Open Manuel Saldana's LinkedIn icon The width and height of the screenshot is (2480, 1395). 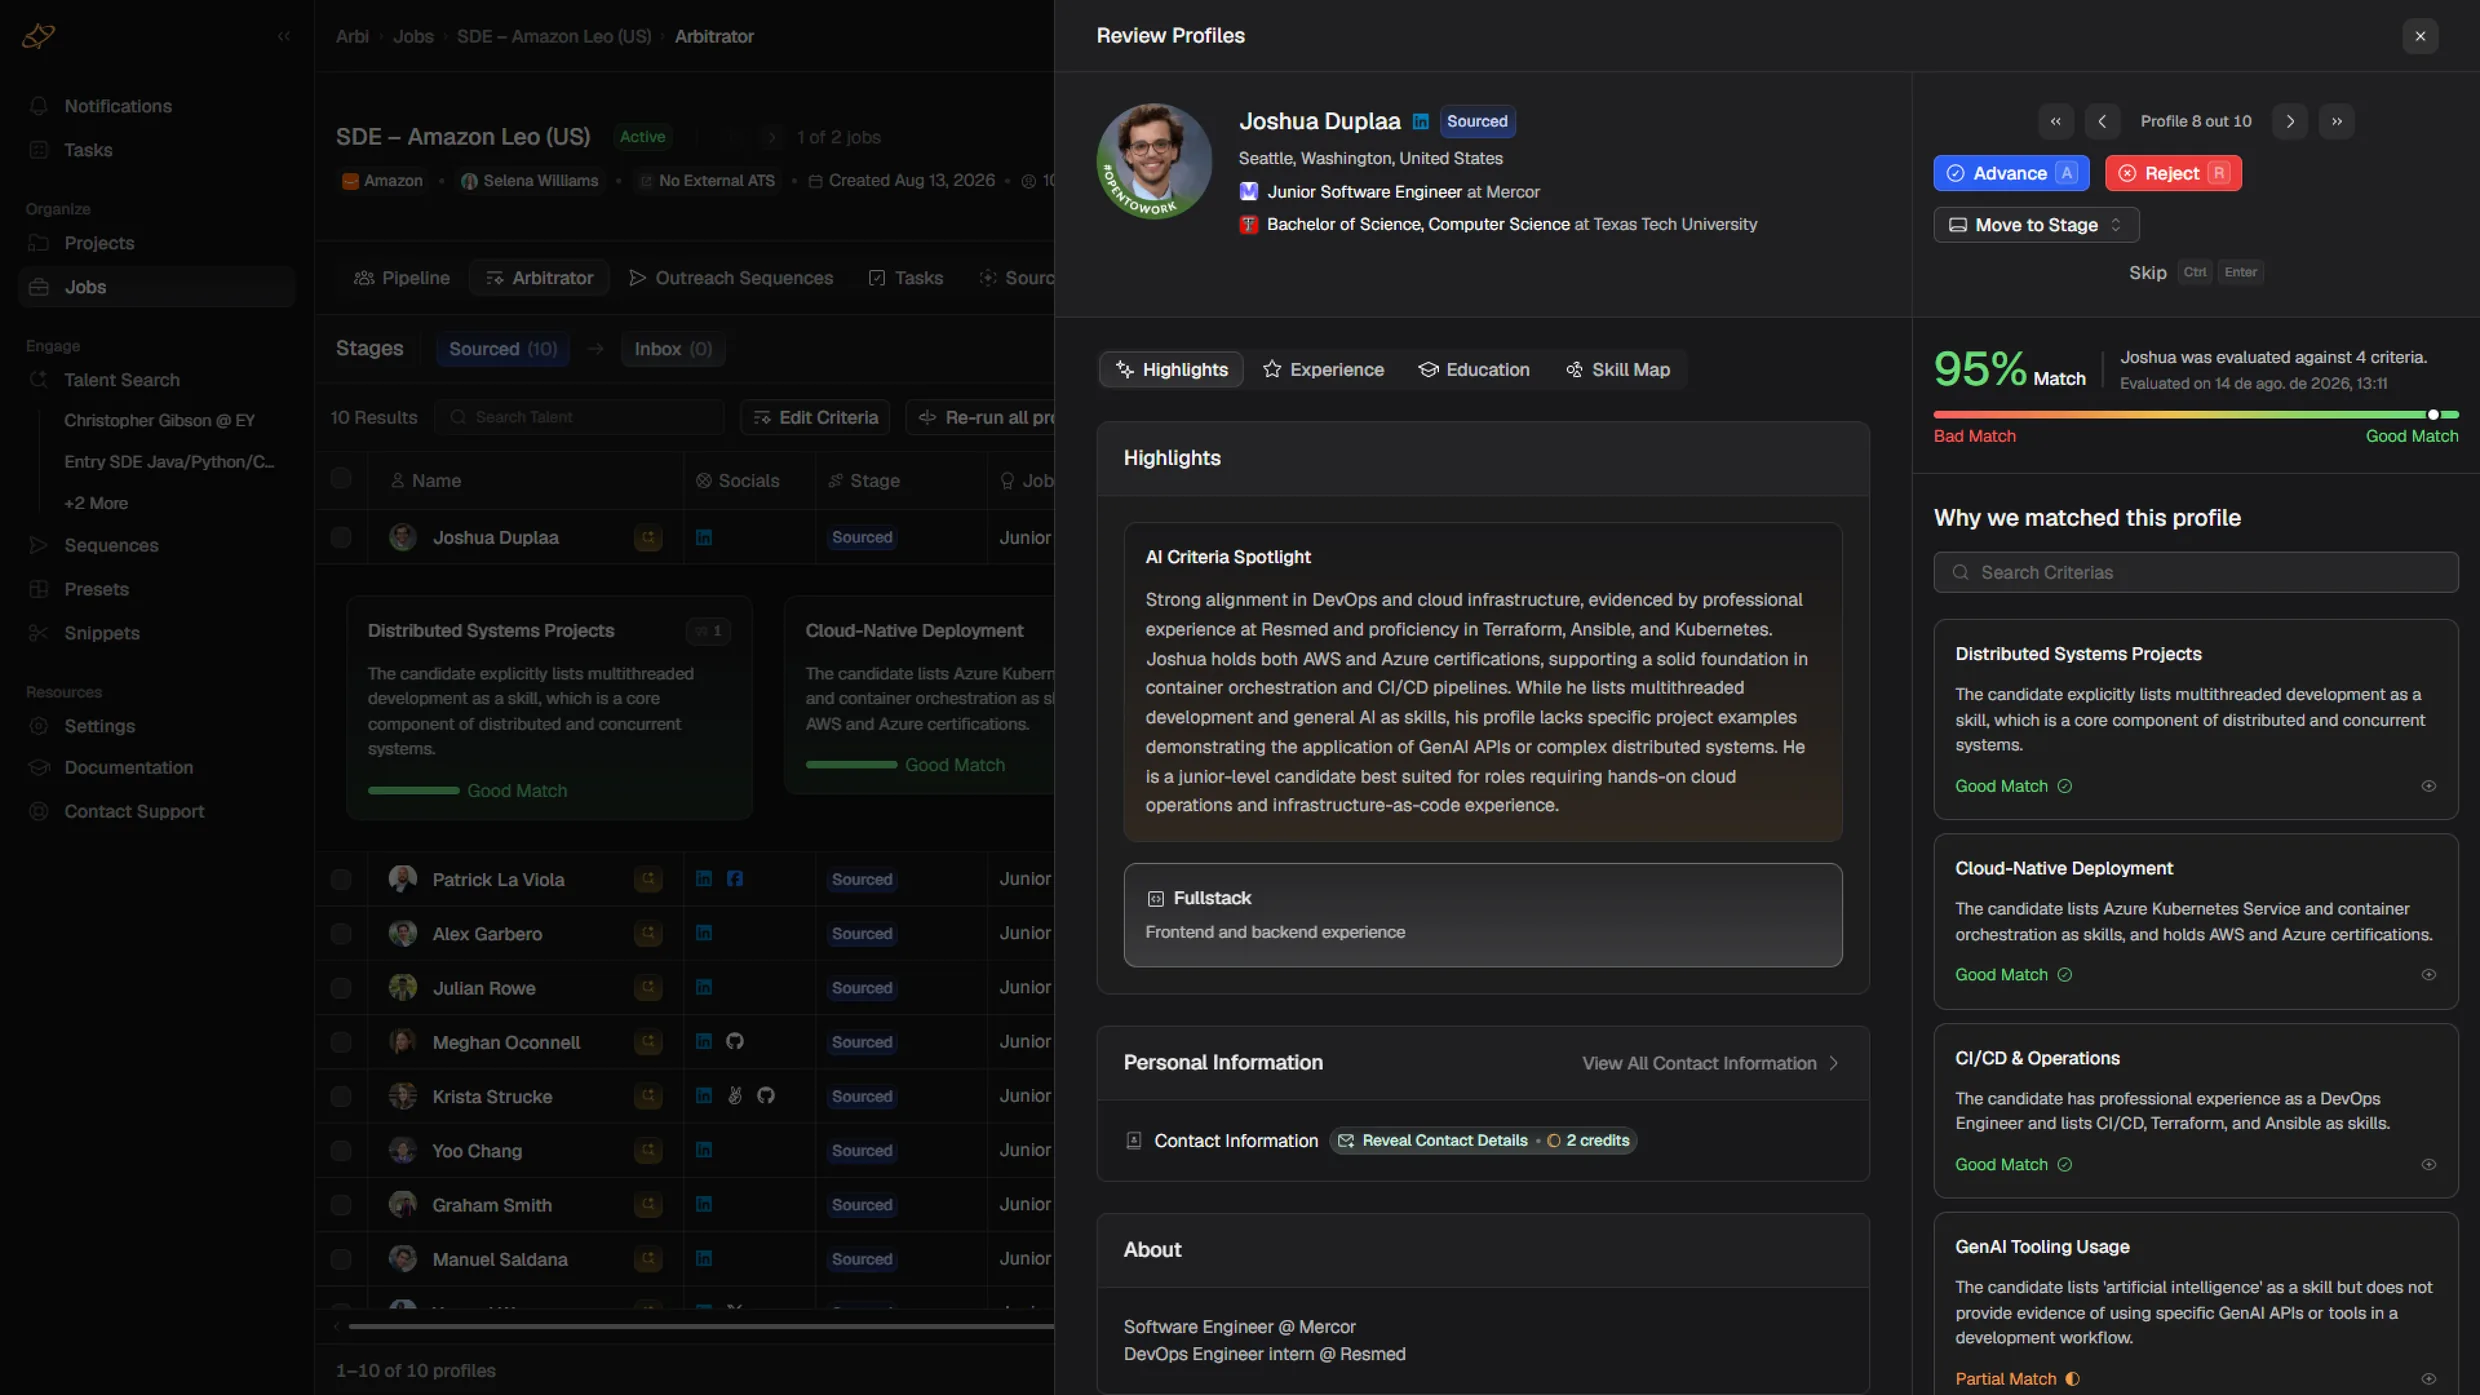pyautogui.click(x=704, y=1258)
